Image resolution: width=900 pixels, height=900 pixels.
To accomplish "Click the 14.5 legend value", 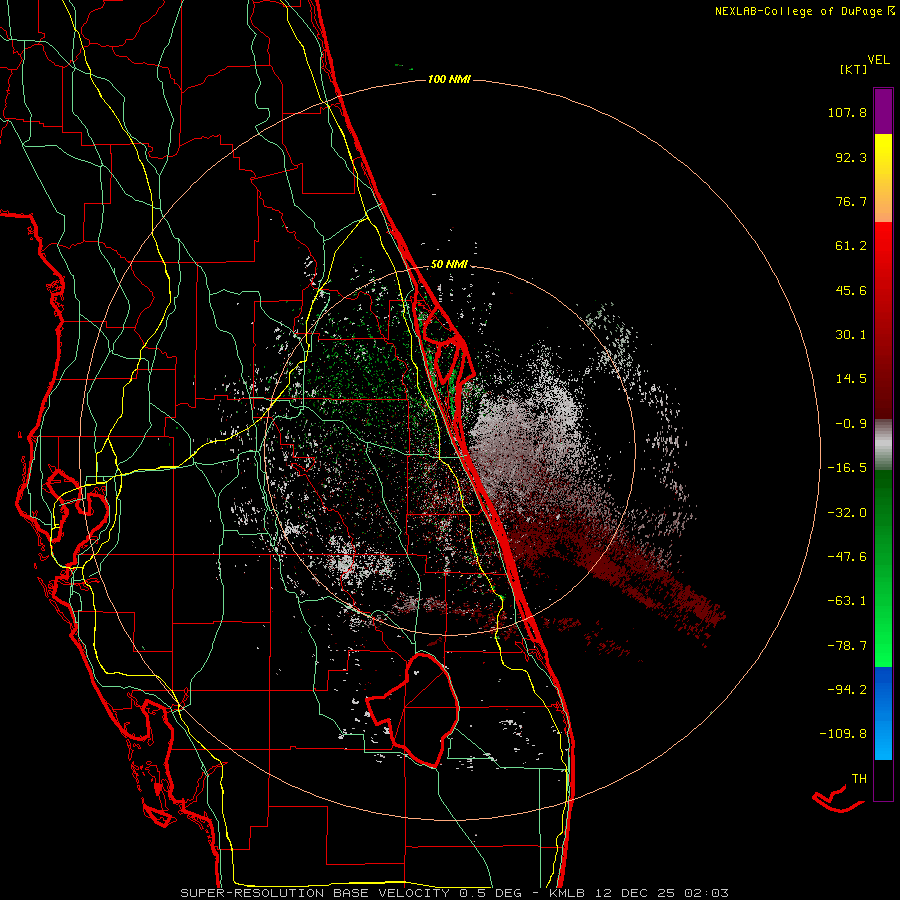I will coord(851,379).
